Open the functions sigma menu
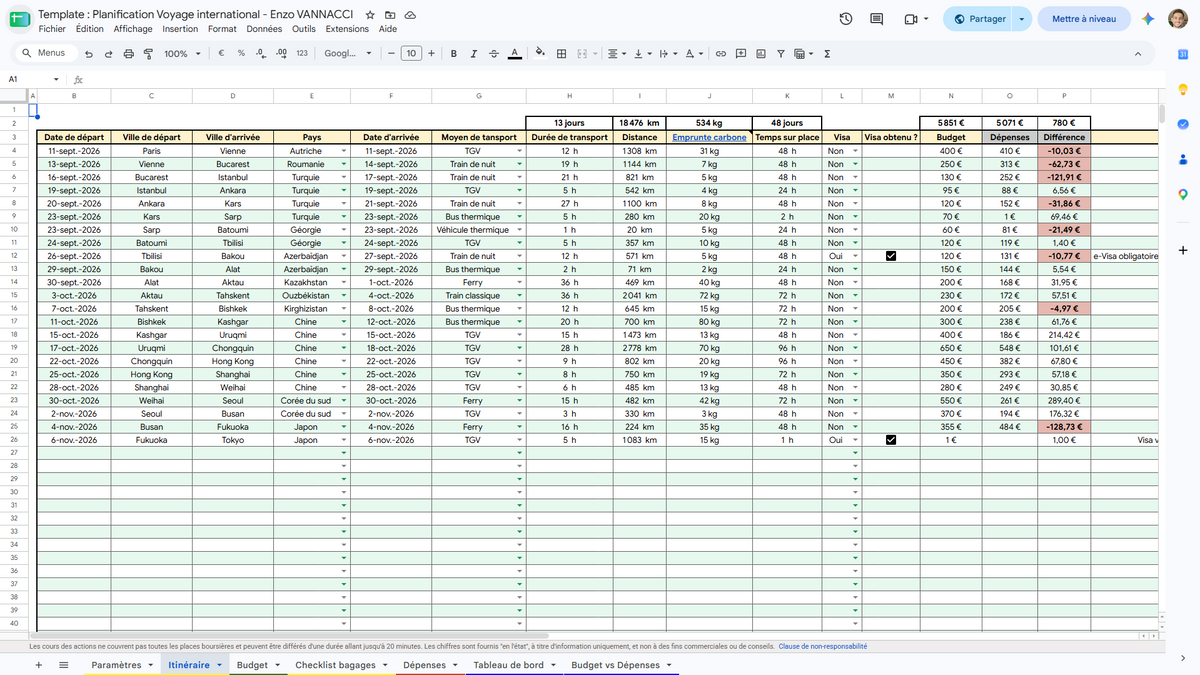The image size is (1200, 675). pos(827,54)
